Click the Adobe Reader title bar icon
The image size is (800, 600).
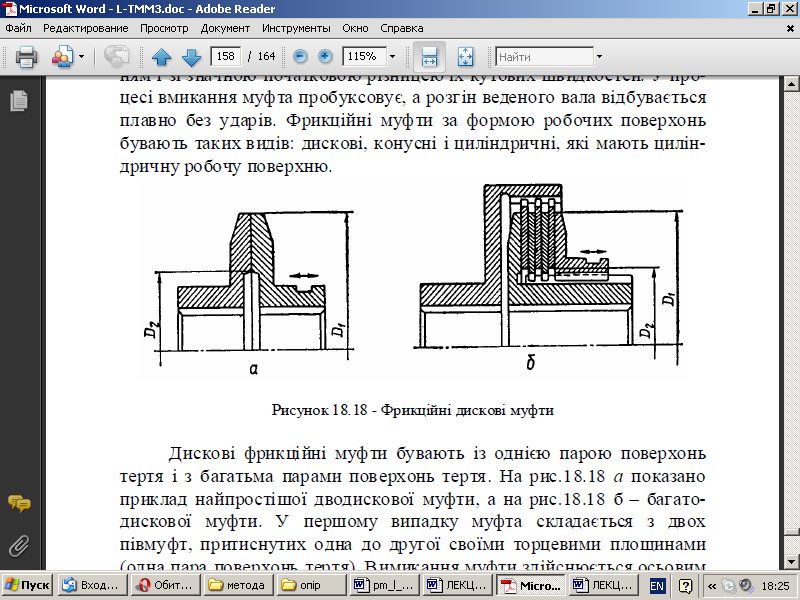click(10, 9)
